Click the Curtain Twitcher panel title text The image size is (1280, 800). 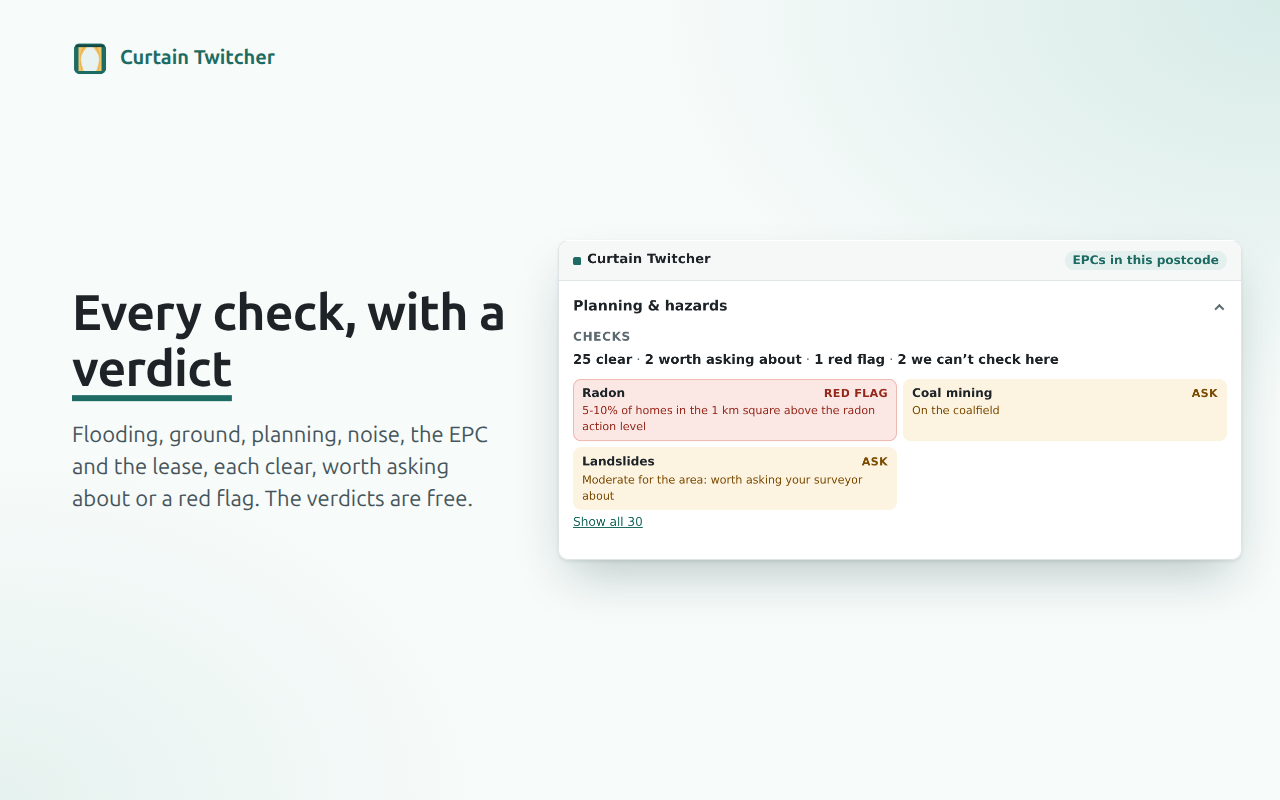648,259
